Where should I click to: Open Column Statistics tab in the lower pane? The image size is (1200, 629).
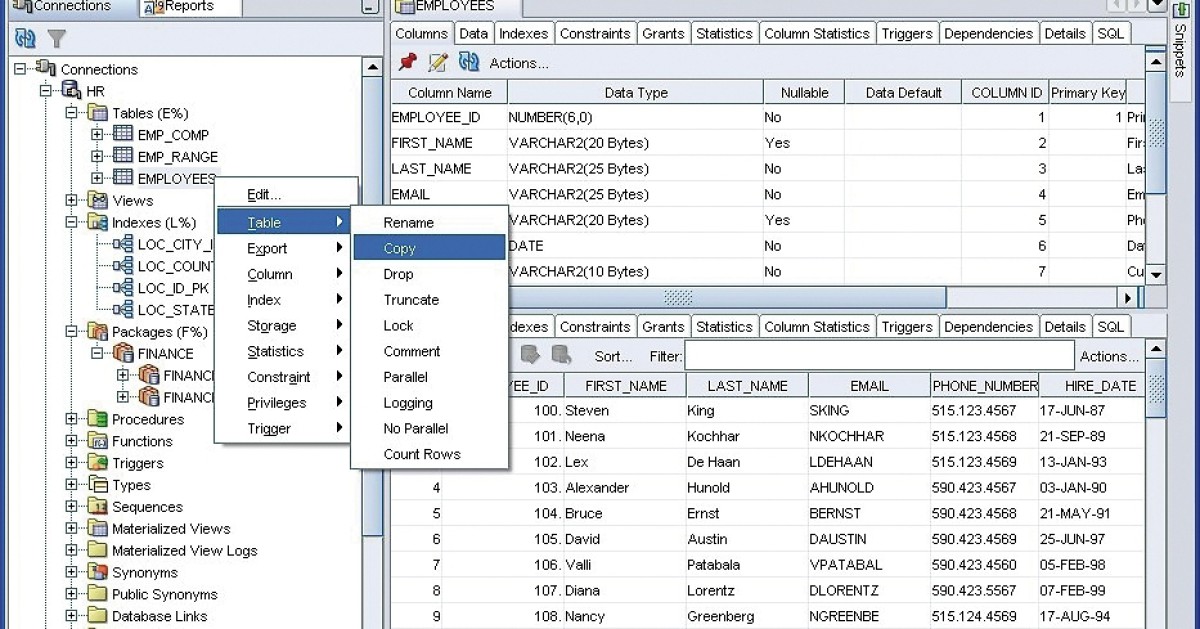[817, 326]
